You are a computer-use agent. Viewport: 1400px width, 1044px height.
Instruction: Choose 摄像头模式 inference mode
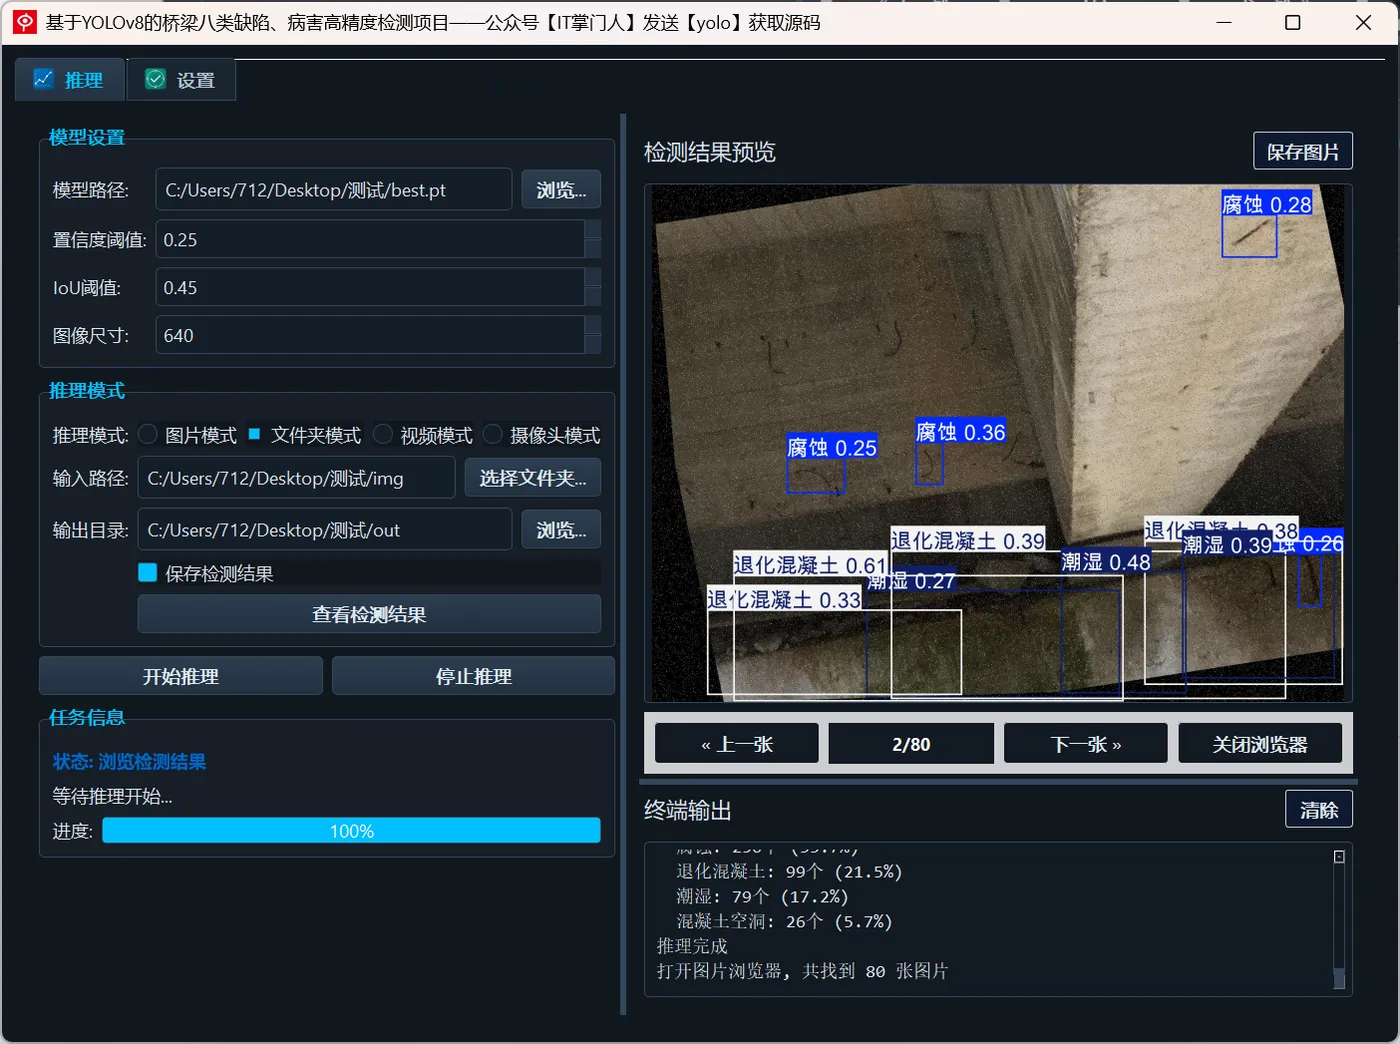(x=493, y=435)
